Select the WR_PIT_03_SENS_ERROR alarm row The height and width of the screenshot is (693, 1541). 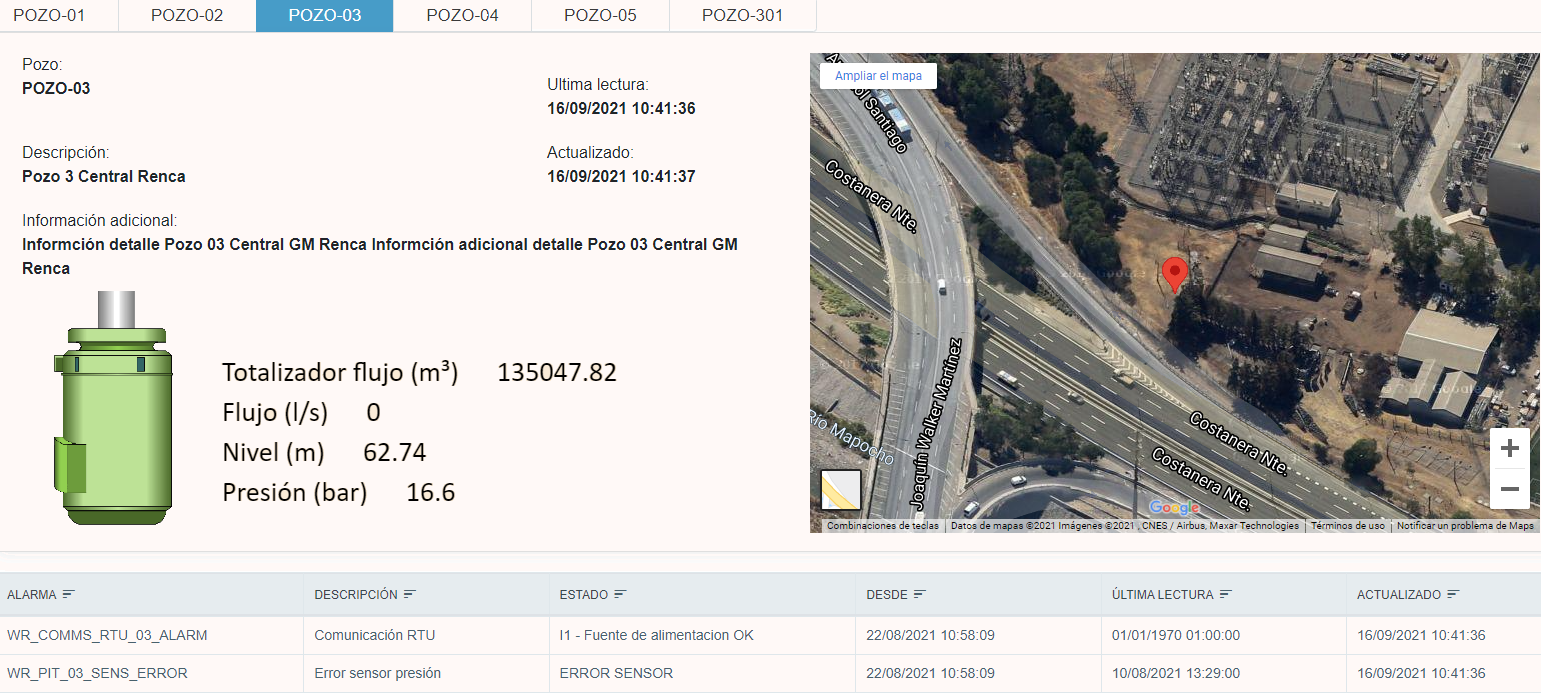coord(97,673)
